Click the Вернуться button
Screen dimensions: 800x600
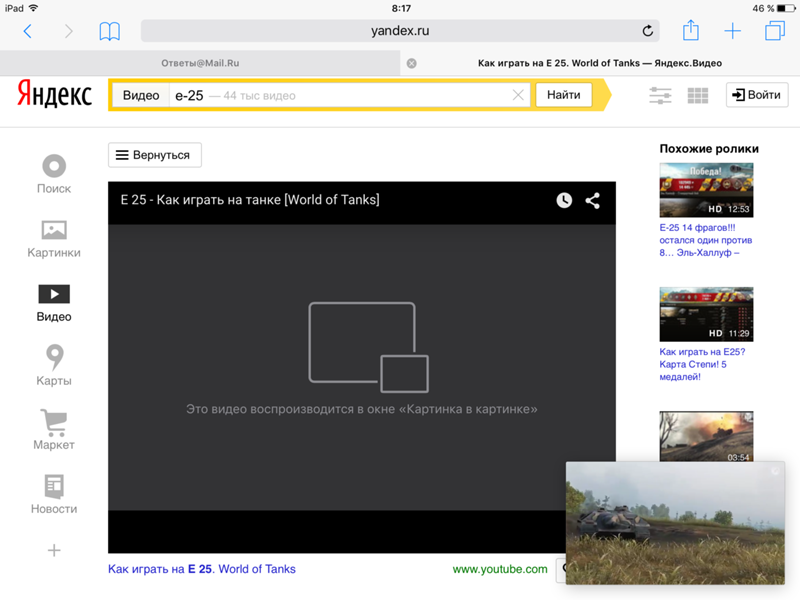(155, 155)
